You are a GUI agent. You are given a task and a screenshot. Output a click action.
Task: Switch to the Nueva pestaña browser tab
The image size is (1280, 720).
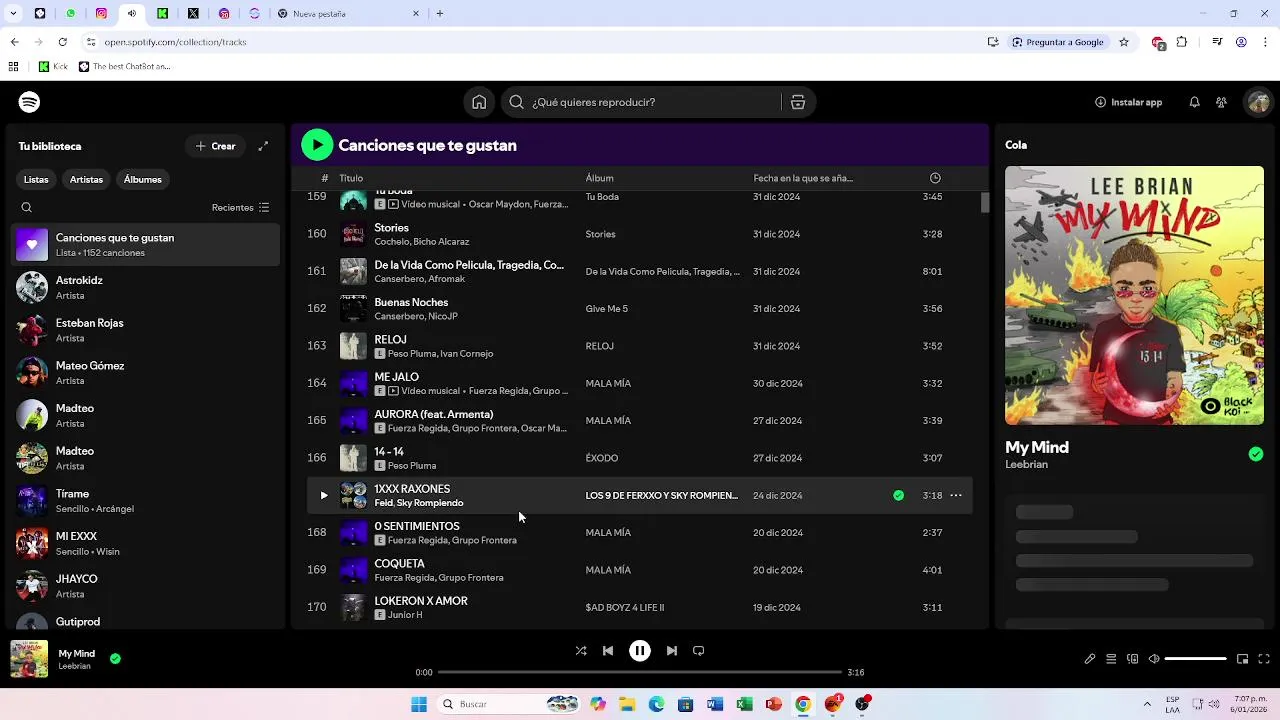point(347,14)
